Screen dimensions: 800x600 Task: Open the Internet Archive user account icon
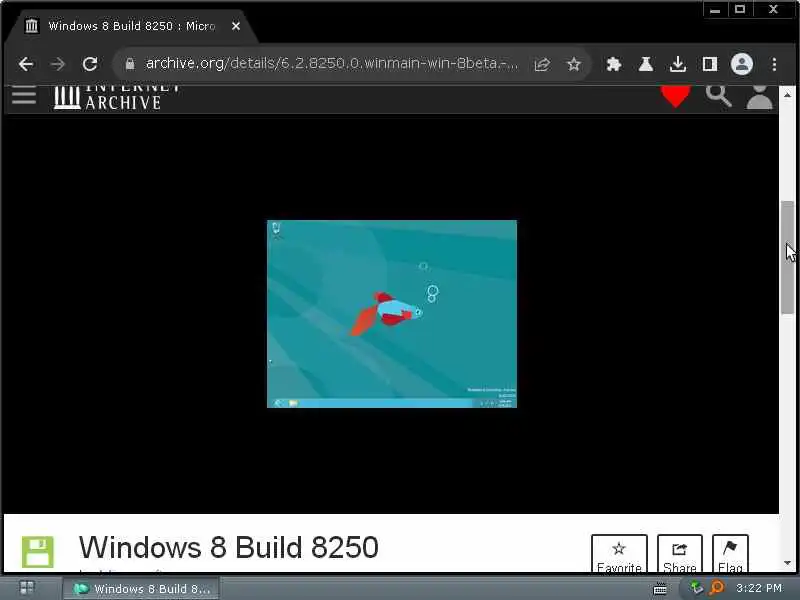pos(759,97)
